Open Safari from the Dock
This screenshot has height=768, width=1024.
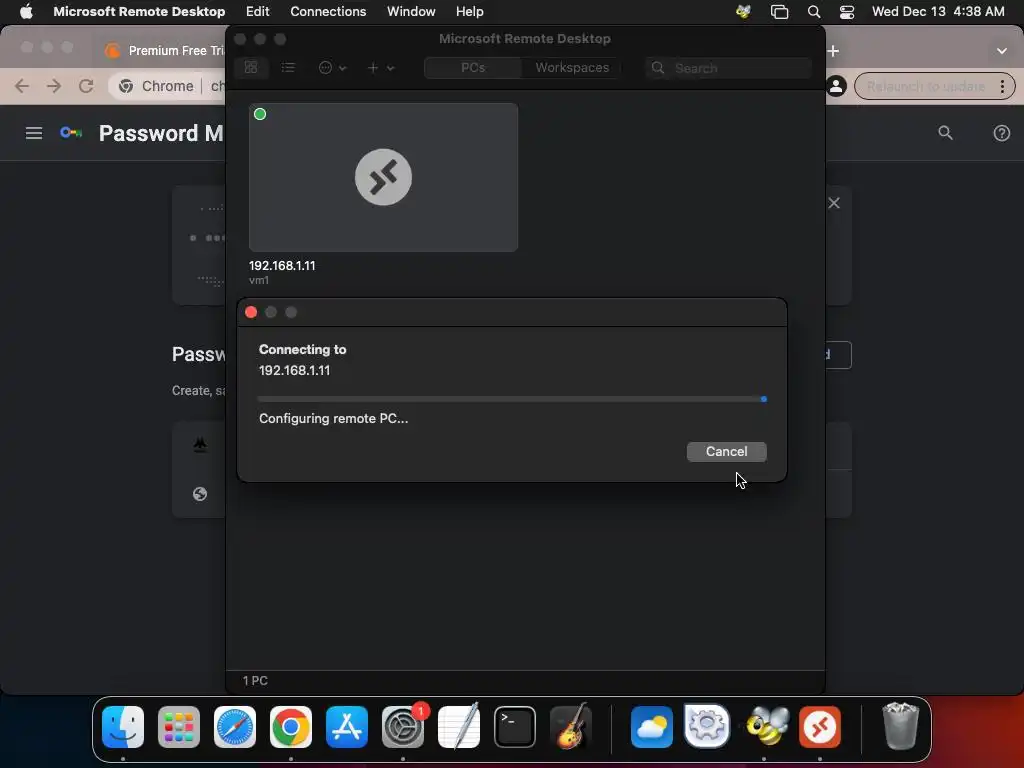pos(234,727)
